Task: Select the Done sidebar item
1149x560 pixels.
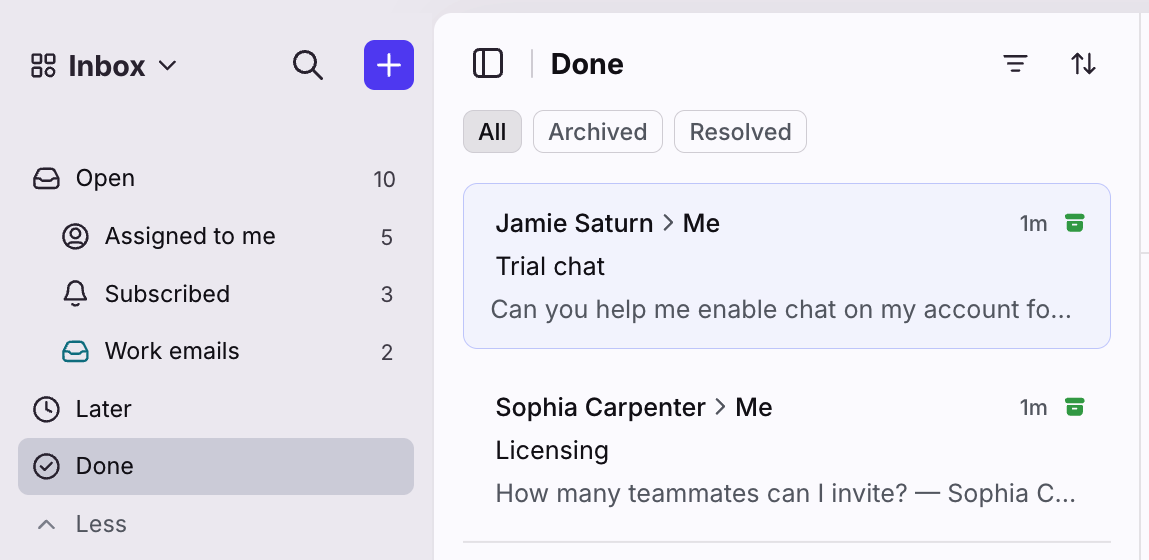Action: pyautogui.click(x=215, y=466)
